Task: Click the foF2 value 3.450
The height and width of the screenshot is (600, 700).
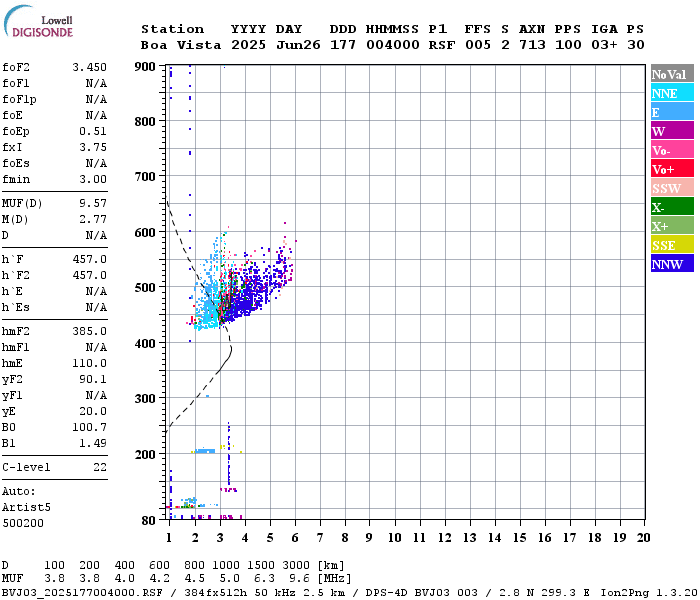Action: point(90,67)
